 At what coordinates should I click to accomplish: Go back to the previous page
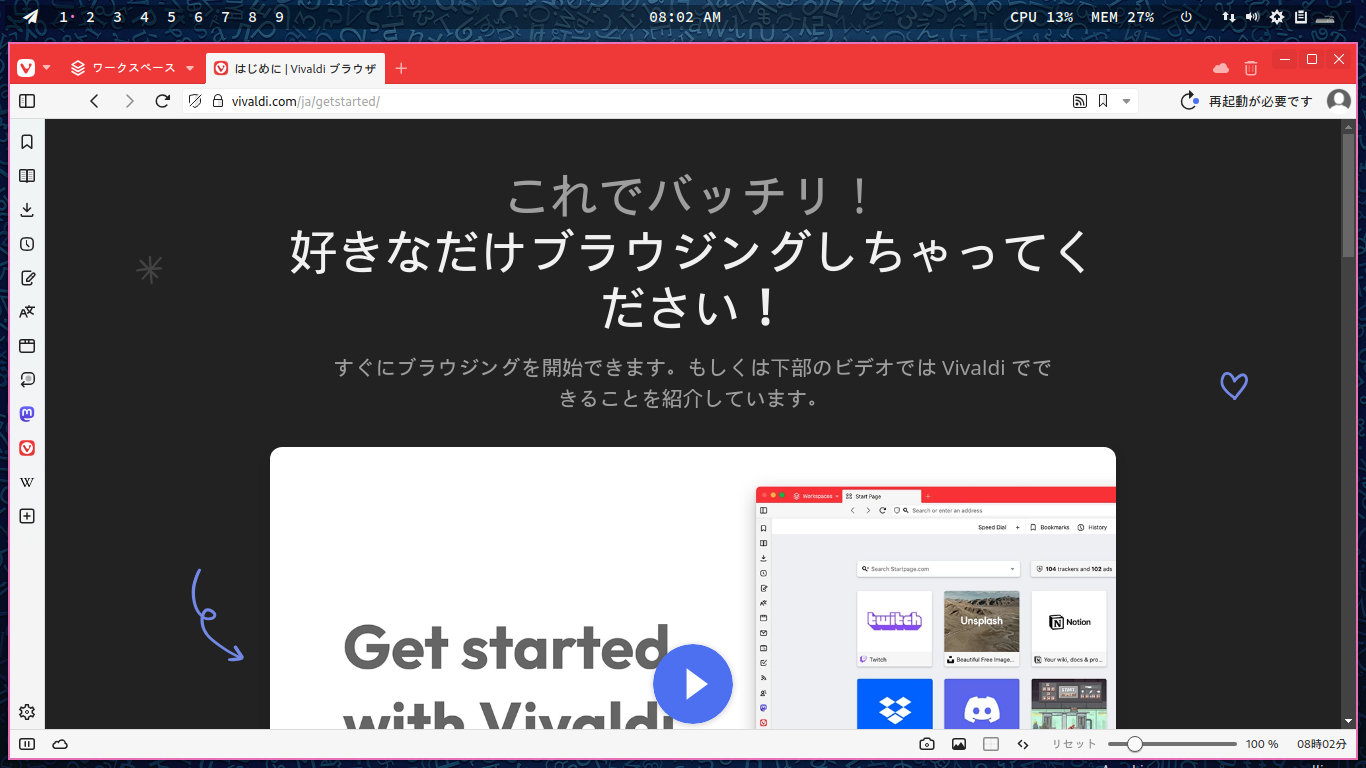point(95,101)
